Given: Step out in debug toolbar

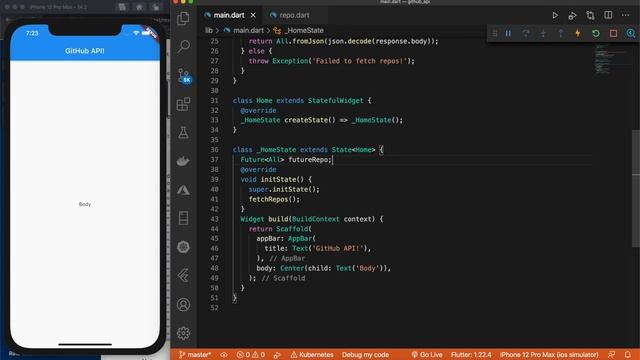Looking at the screenshot, I should (x=560, y=33).
